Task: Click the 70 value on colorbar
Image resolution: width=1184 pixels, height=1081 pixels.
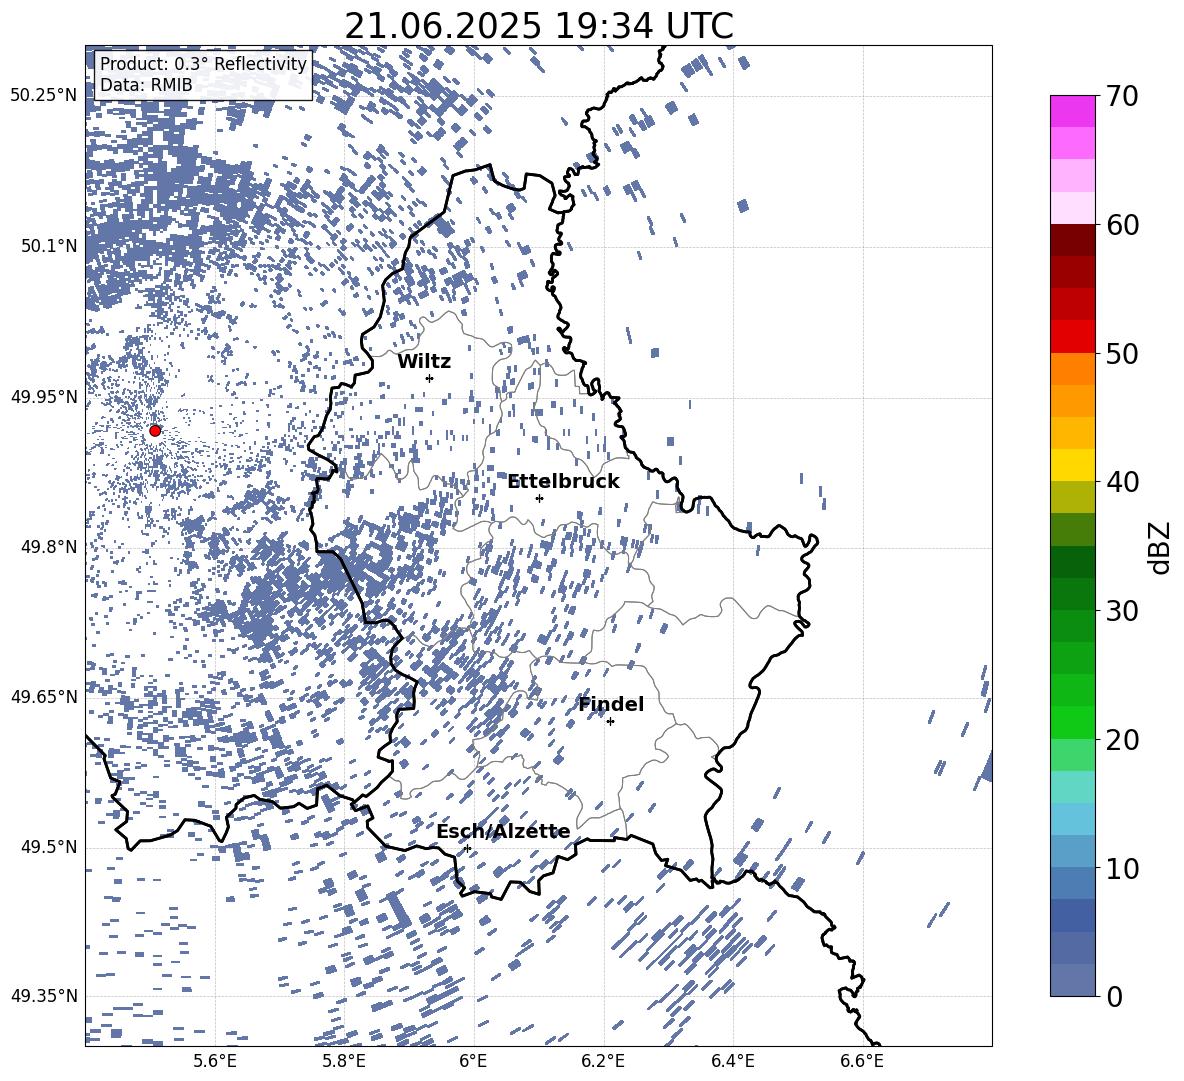Action: [1122, 97]
